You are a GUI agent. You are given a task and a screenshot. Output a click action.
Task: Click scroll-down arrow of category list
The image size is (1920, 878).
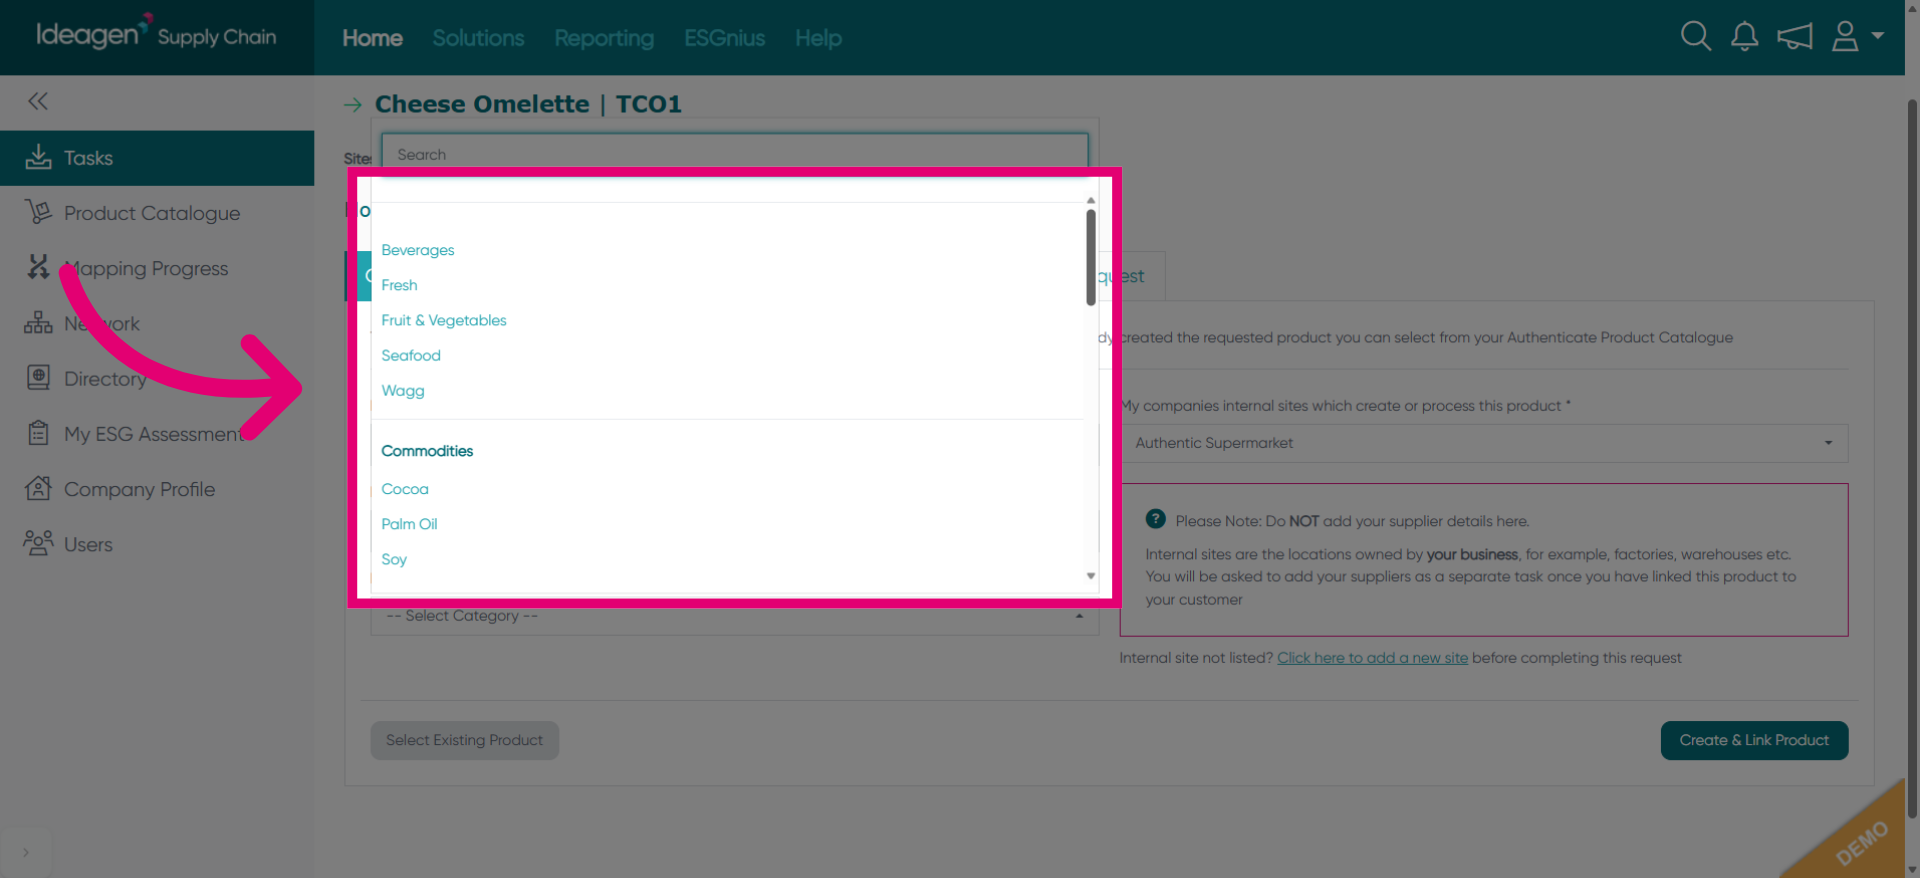[x=1090, y=576]
